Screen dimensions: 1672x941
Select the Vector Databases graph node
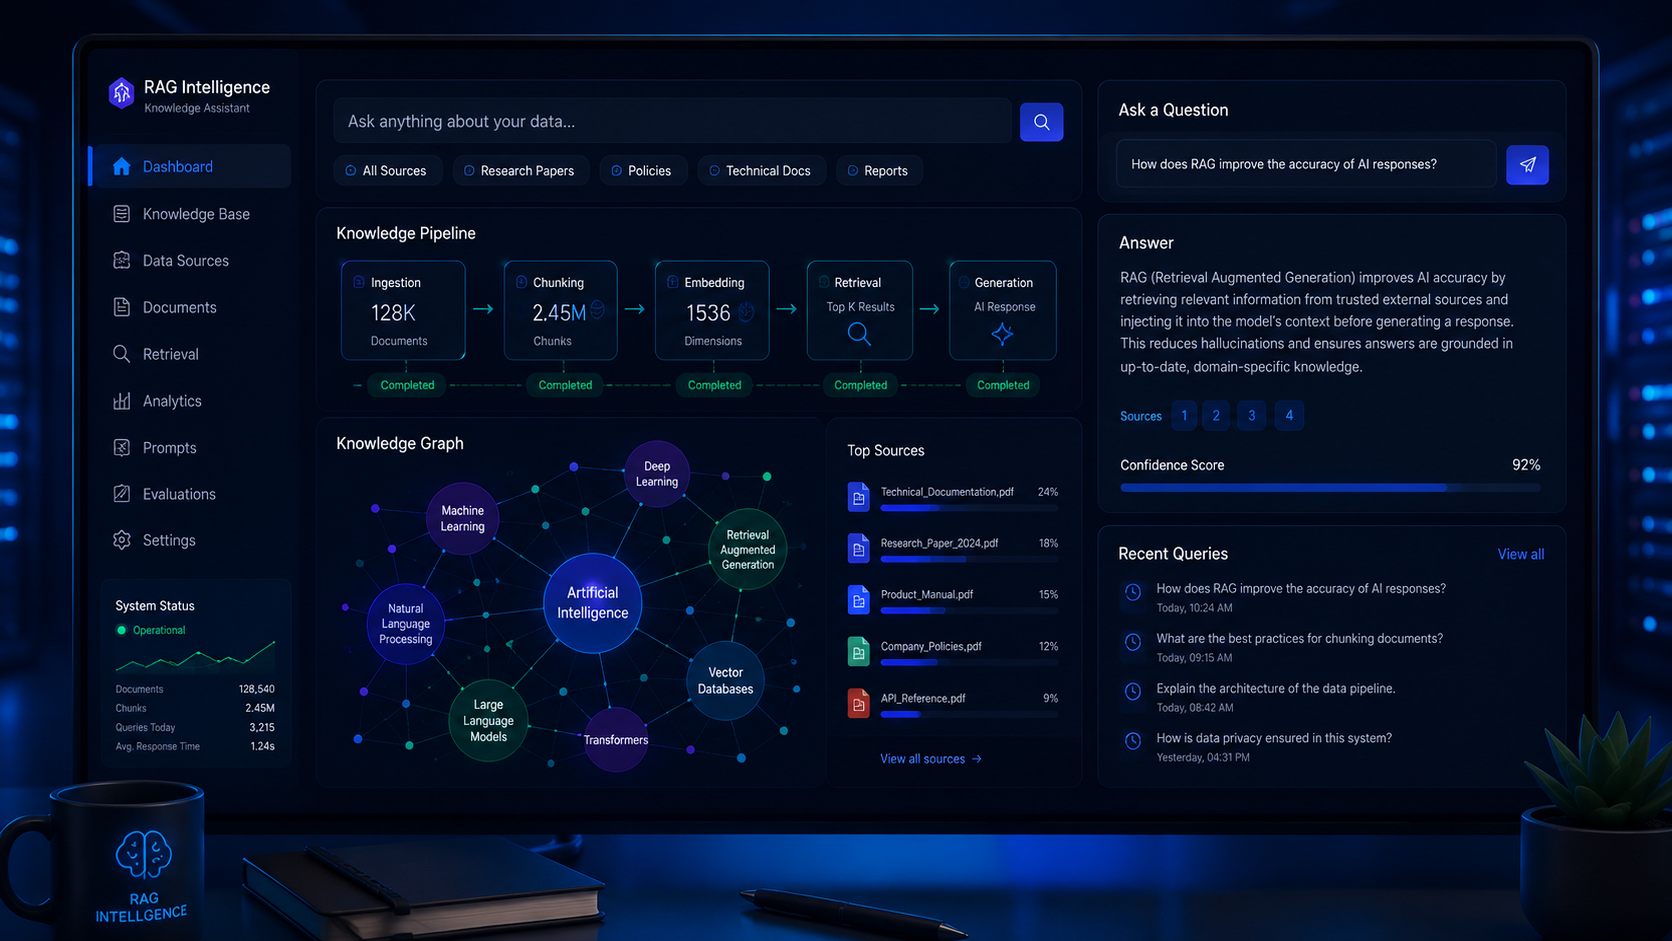click(725, 681)
